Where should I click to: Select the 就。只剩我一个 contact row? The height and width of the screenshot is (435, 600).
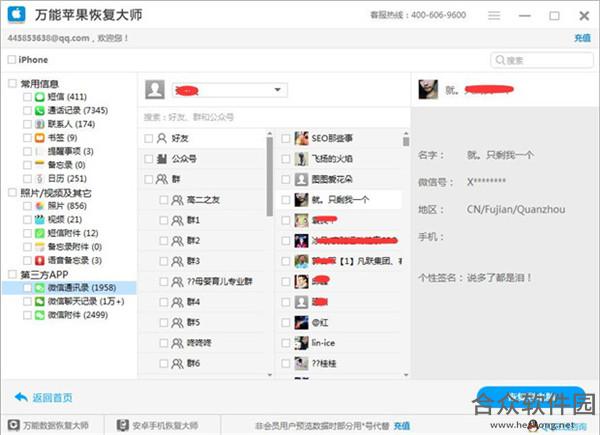click(339, 200)
